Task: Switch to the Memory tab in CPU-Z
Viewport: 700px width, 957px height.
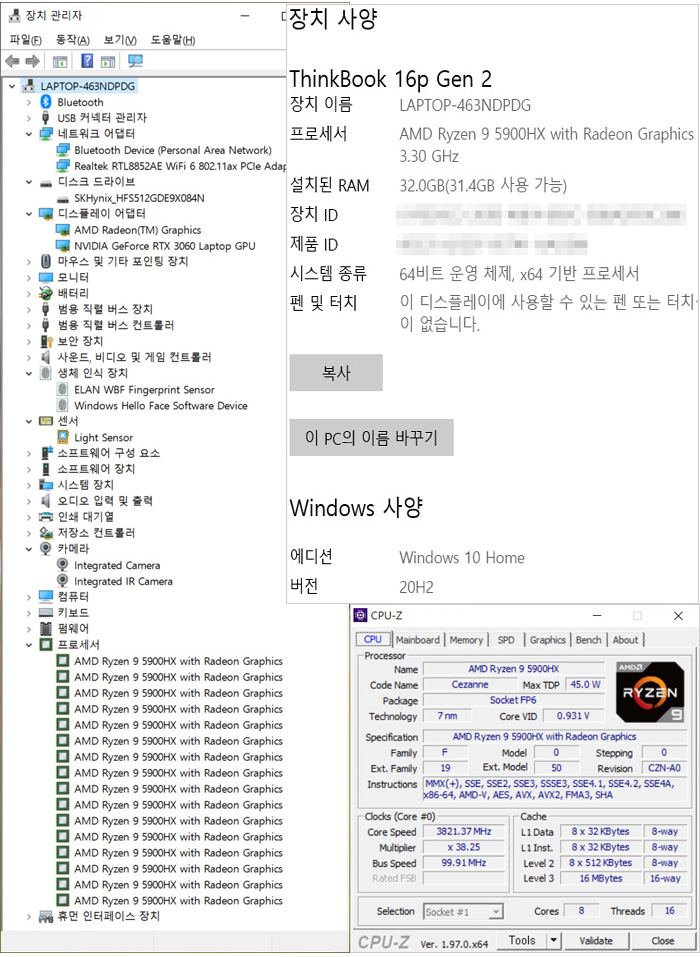Action: point(466,640)
